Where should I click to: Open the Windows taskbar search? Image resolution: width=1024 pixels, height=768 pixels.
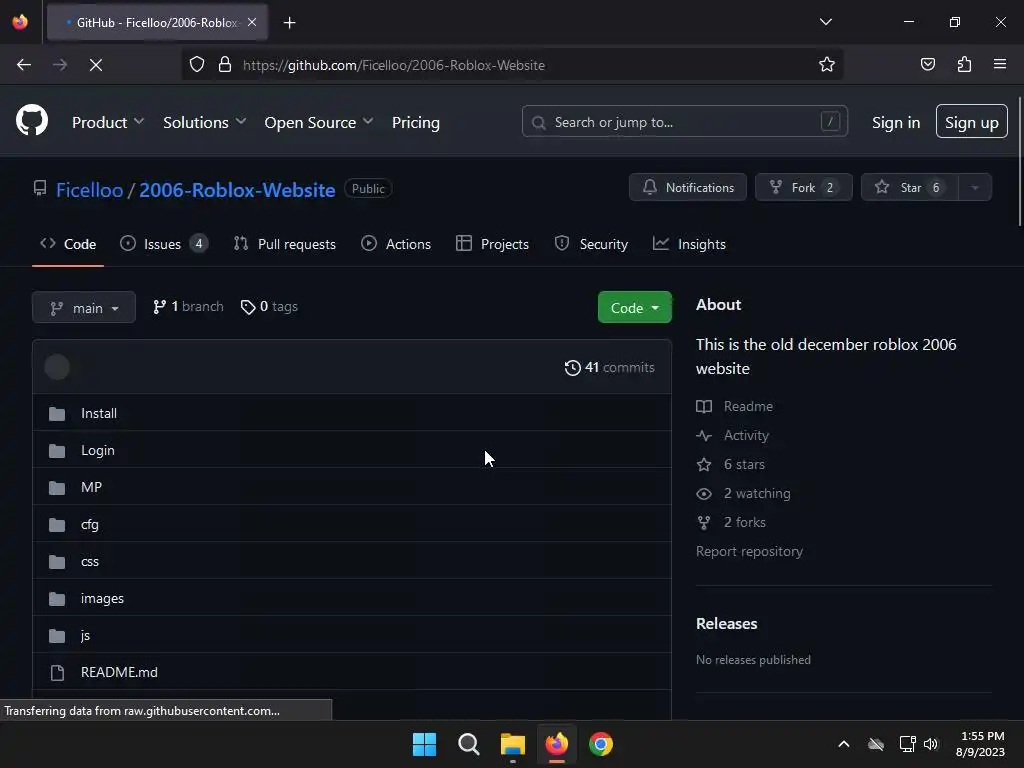click(x=468, y=744)
